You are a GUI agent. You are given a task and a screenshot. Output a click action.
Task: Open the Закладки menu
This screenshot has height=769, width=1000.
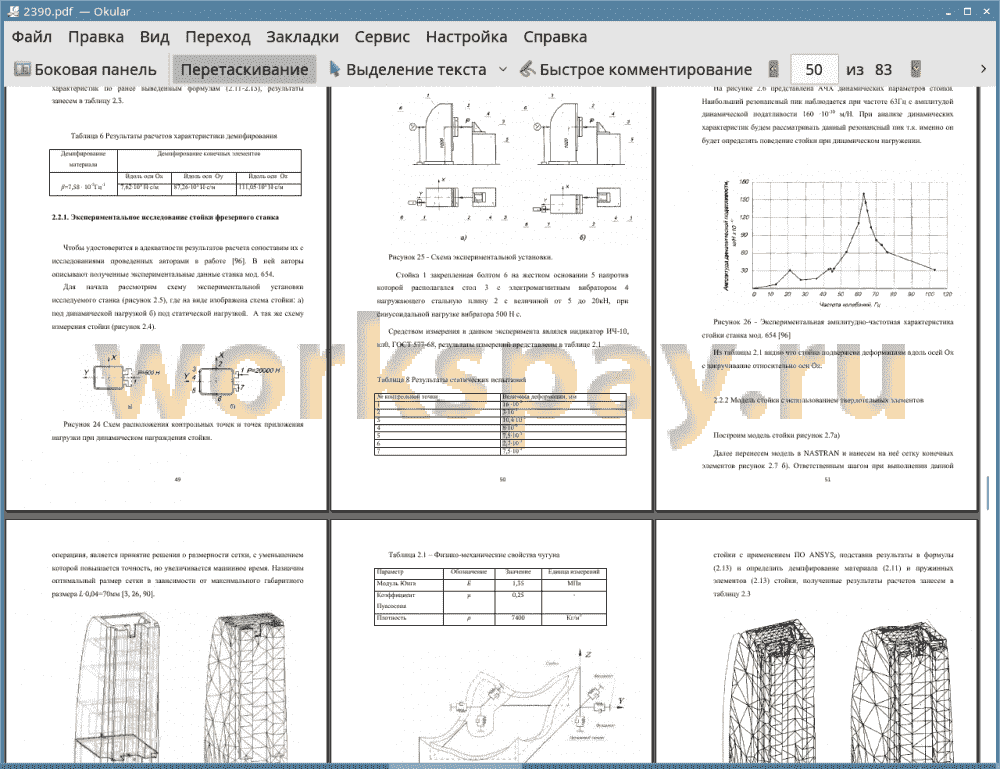[x=302, y=37]
